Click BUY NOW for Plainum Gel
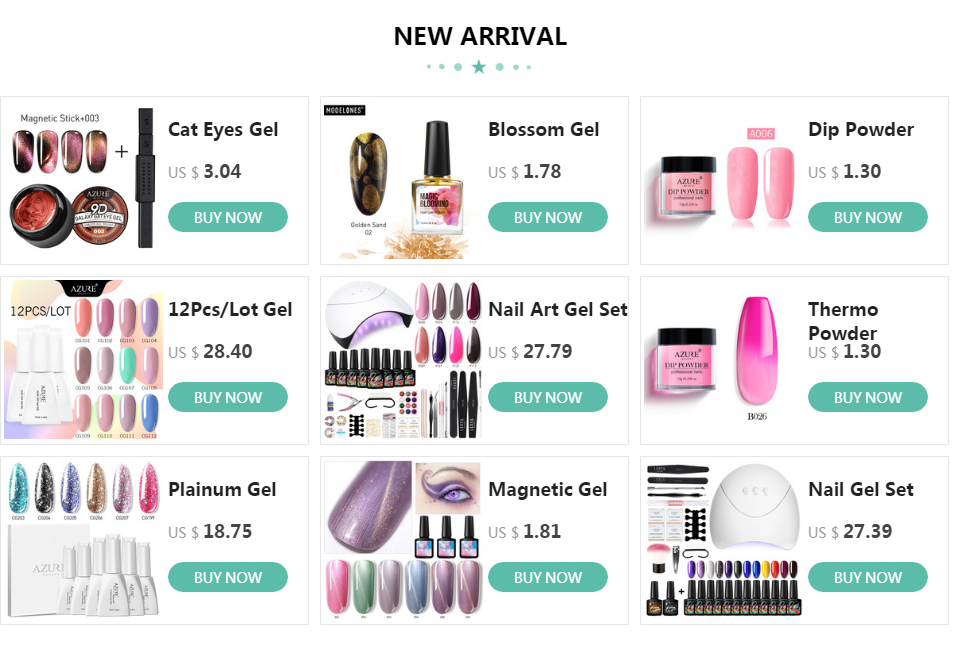 click(227, 577)
